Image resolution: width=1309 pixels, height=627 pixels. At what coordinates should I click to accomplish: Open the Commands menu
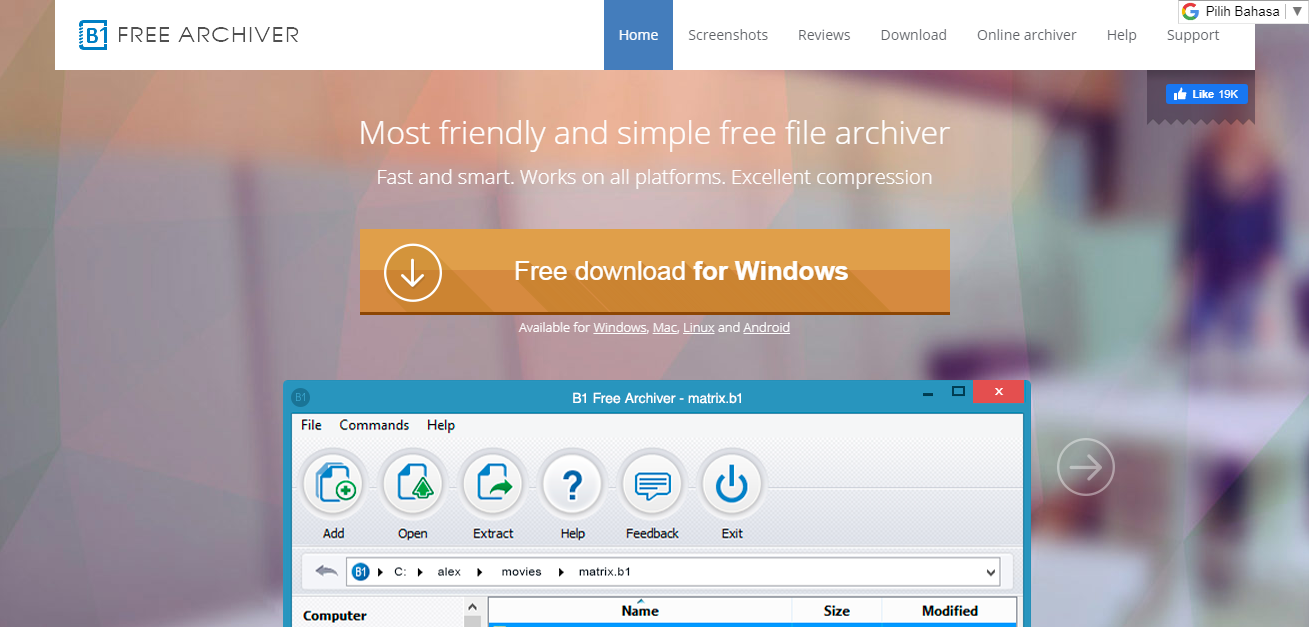pos(374,425)
